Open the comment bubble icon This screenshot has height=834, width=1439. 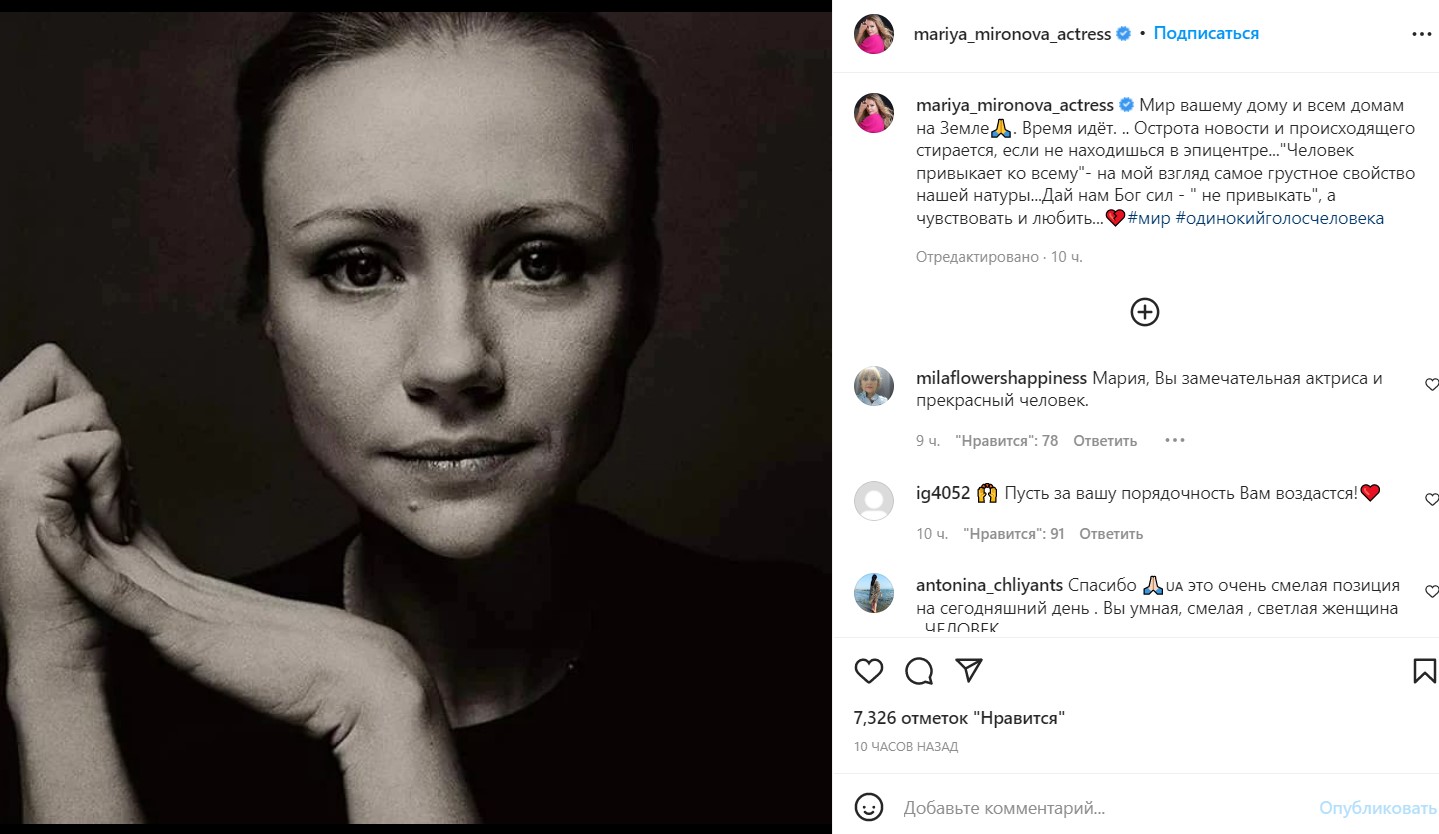tap(919, 671)
